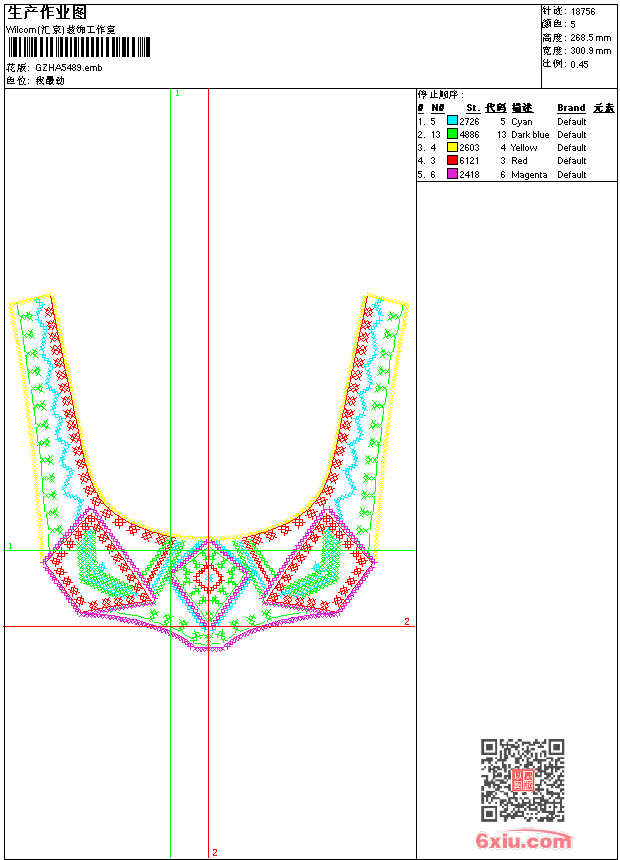Screen dimensions: 620x860
Task: Click the "Yellow" description text
Action: click(x=524, y=148)
